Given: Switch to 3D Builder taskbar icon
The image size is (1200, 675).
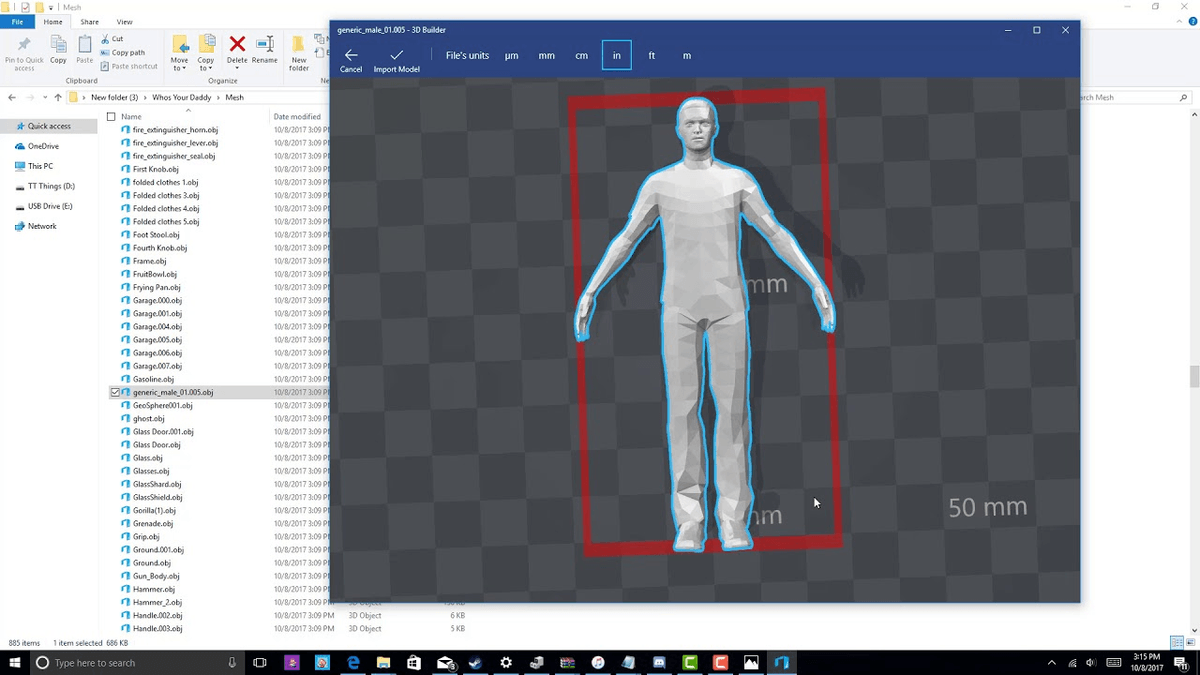Looking at the screenshot, I should 781,662.
